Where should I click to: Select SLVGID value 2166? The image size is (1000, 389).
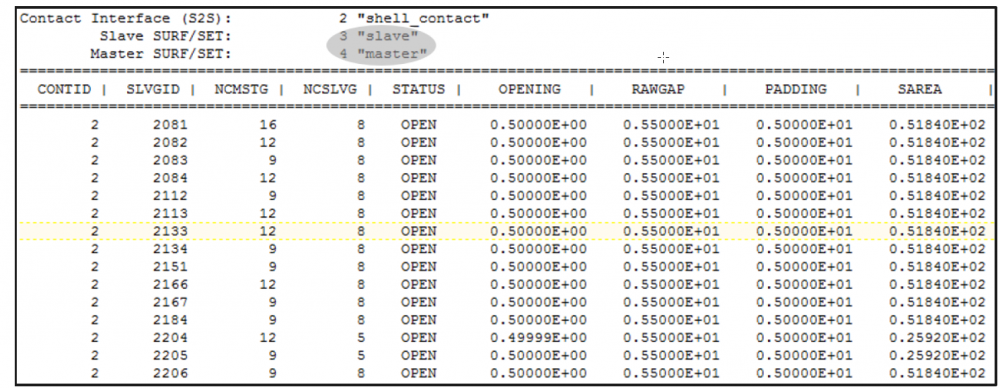[x=170, y=284]
